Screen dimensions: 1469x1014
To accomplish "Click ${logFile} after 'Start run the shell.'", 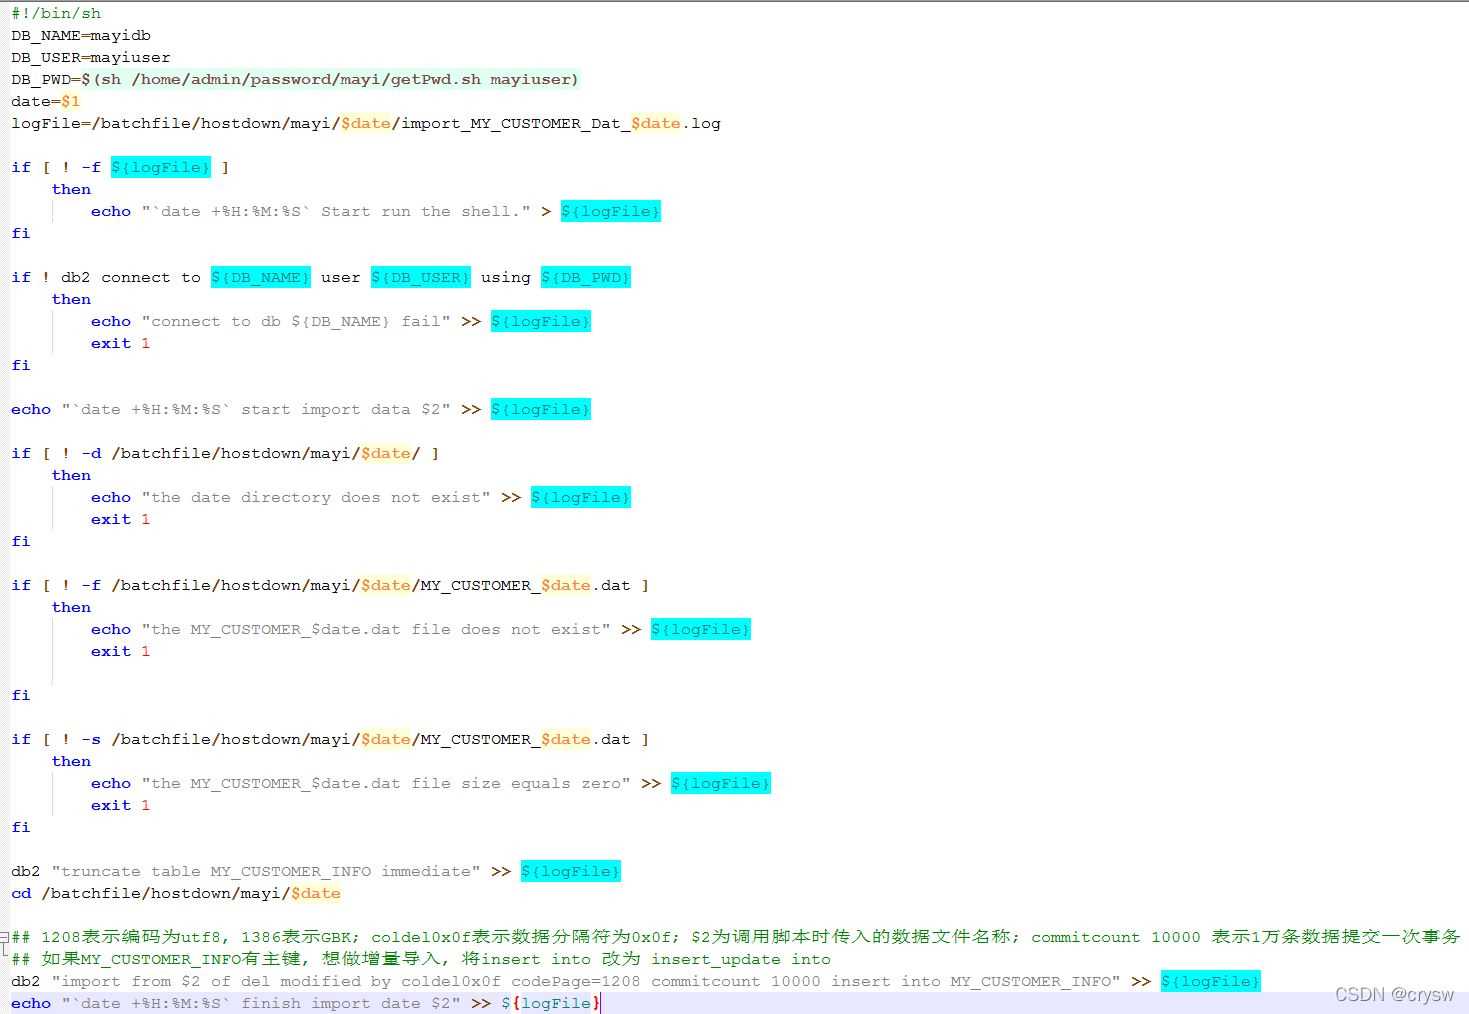I will tap(611, 211).
